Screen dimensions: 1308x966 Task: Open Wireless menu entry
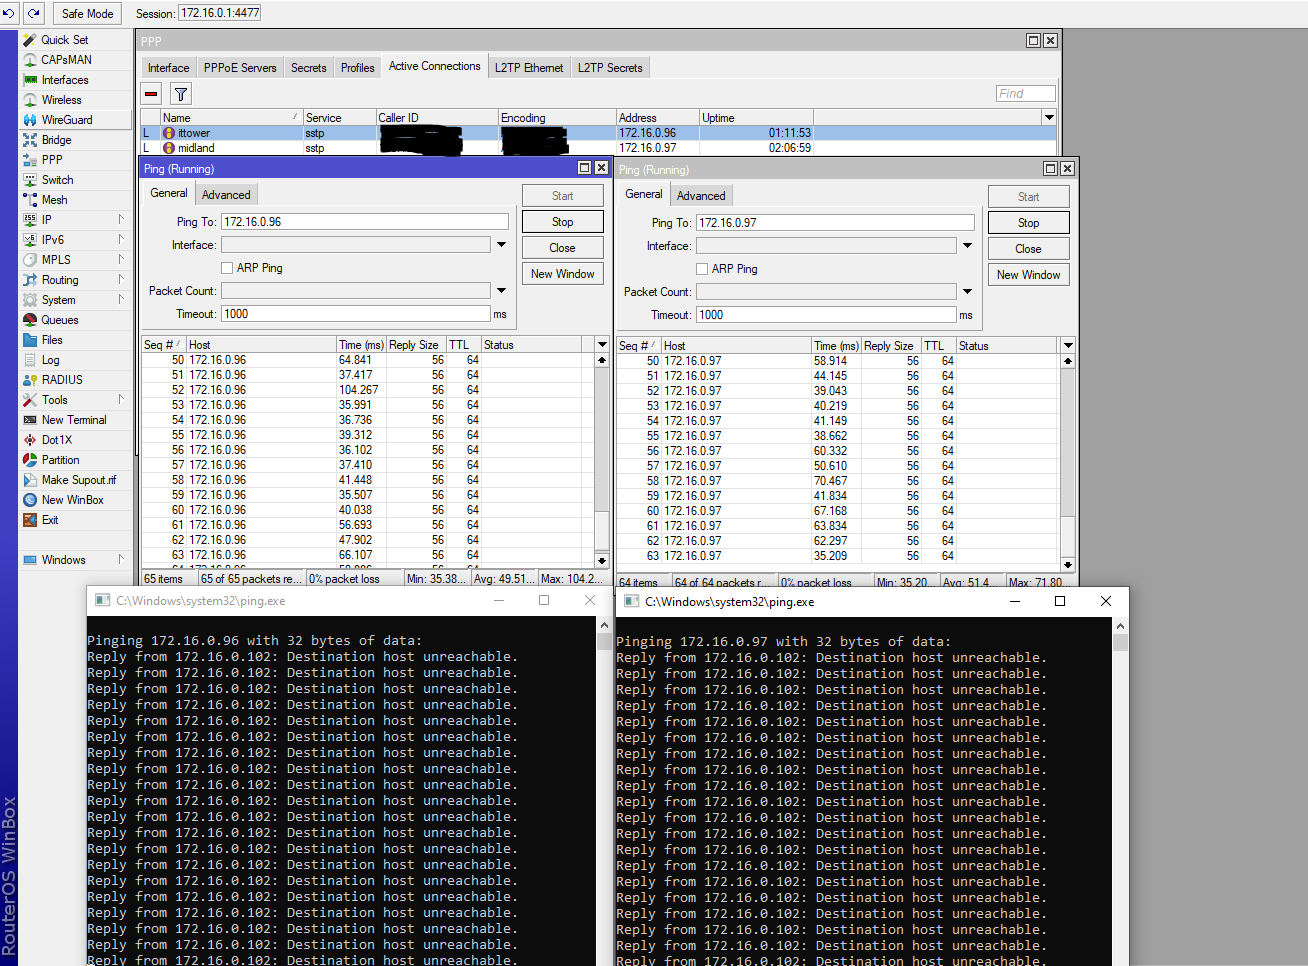click(x=61, y=100)
